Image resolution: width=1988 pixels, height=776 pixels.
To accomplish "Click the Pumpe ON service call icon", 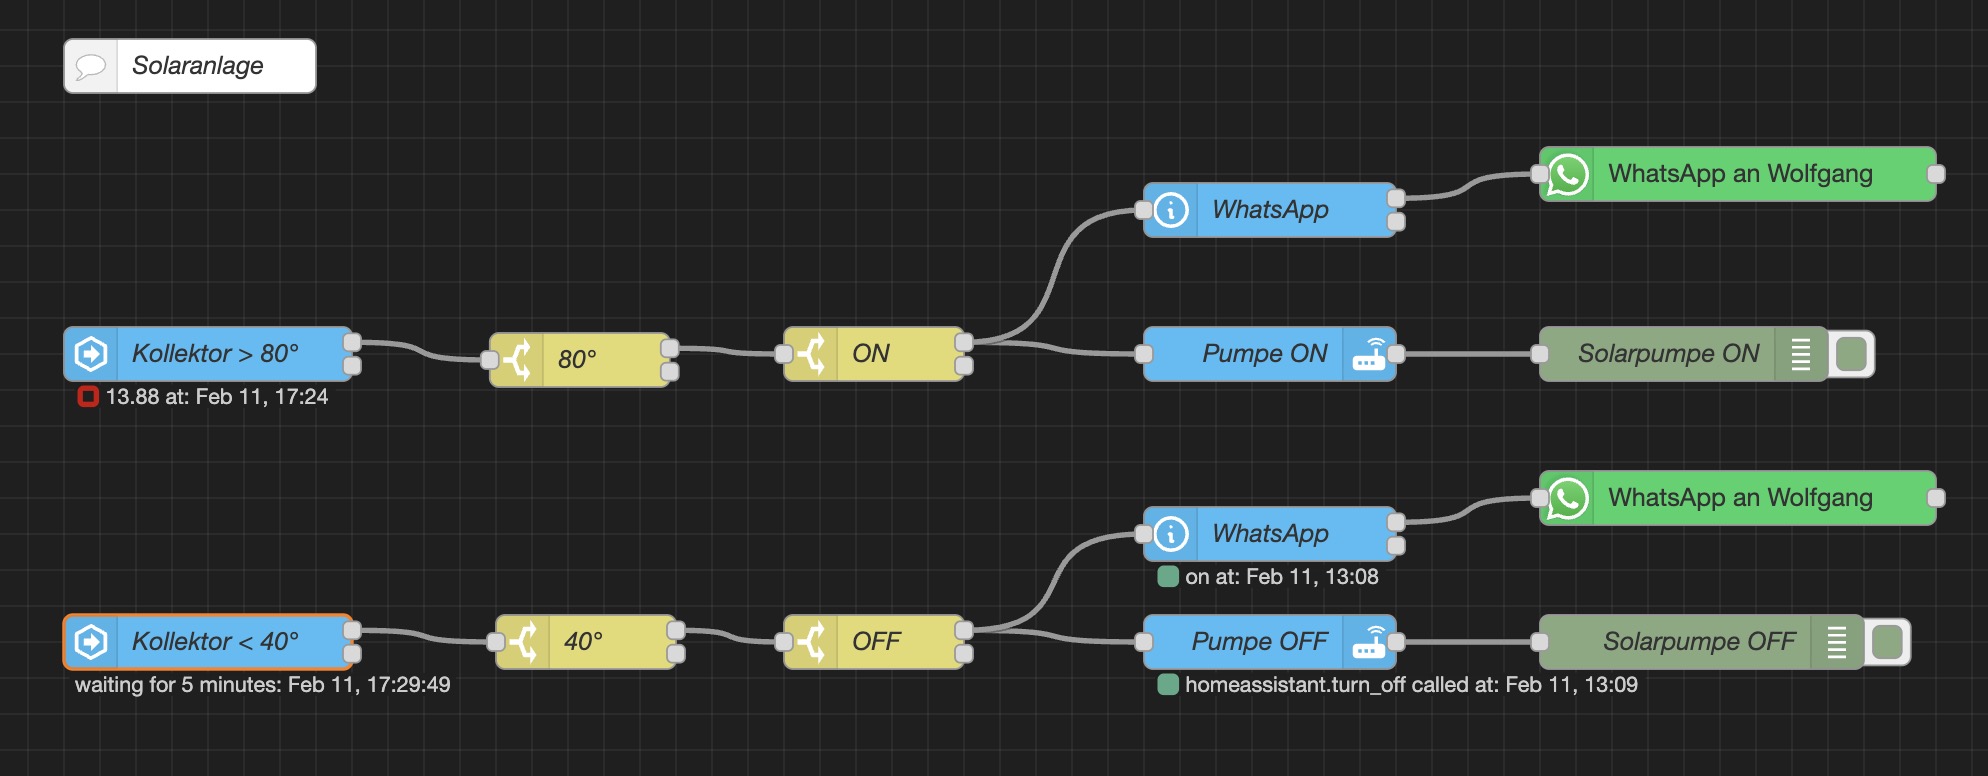I will (x=1369, y=354).
